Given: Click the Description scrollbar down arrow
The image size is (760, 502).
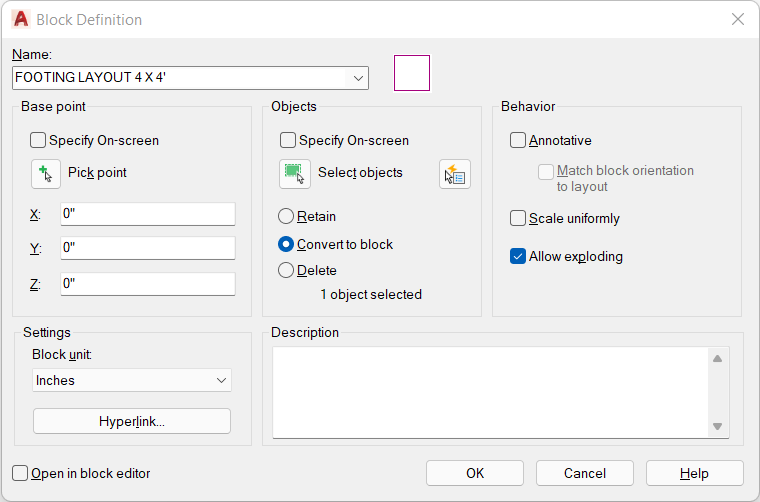Looking at the screenshot, I should 718,426.
